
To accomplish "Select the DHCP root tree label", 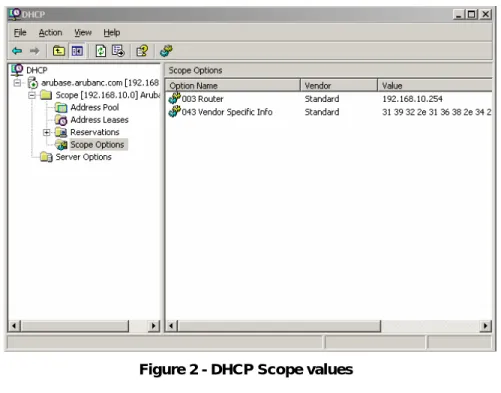I will click(37, 70).
